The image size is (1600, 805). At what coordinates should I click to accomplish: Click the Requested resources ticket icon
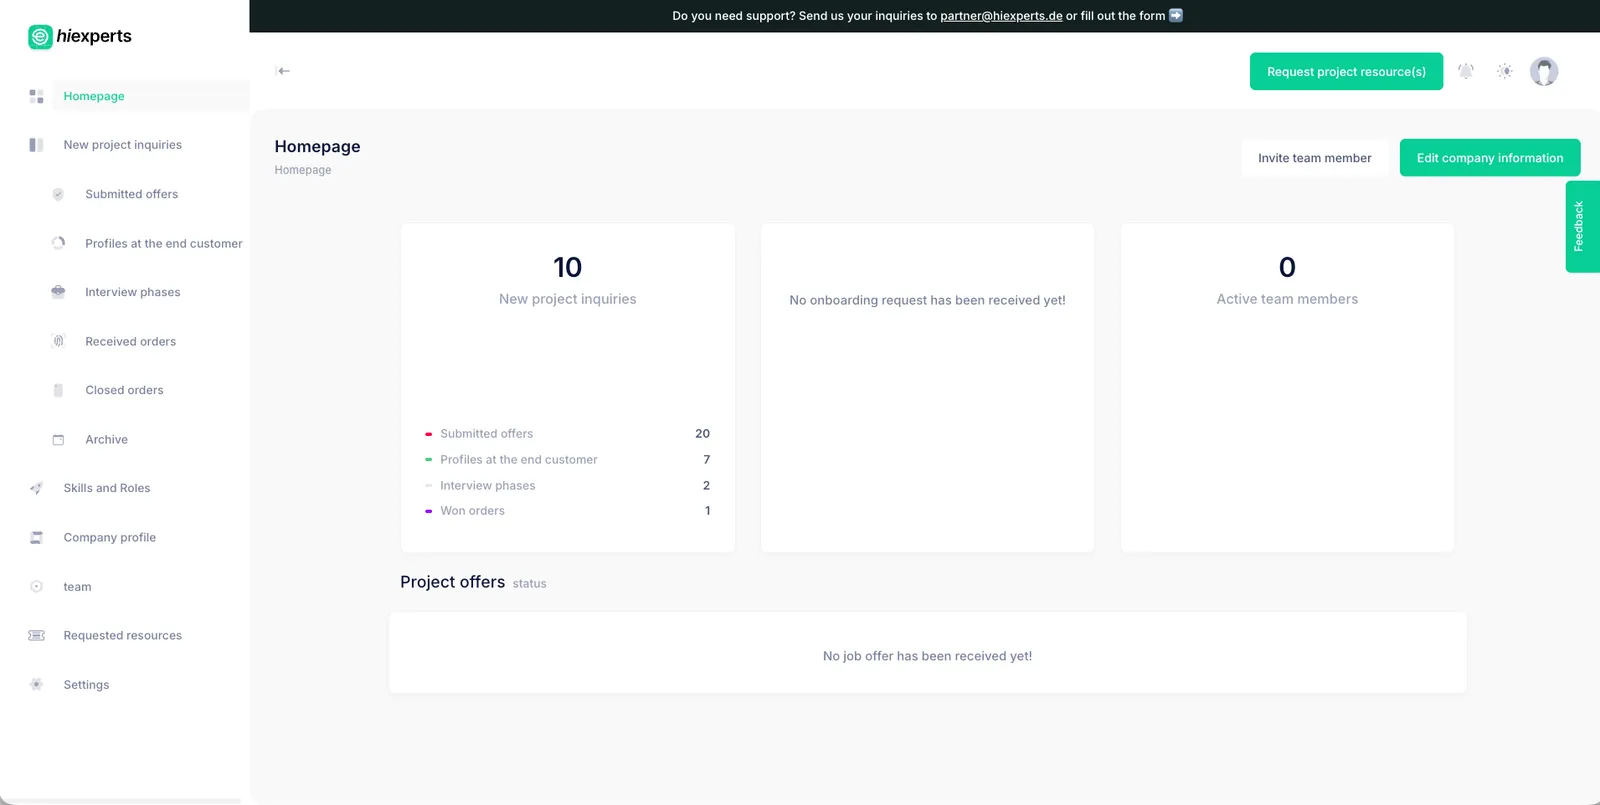pos(36,635)
